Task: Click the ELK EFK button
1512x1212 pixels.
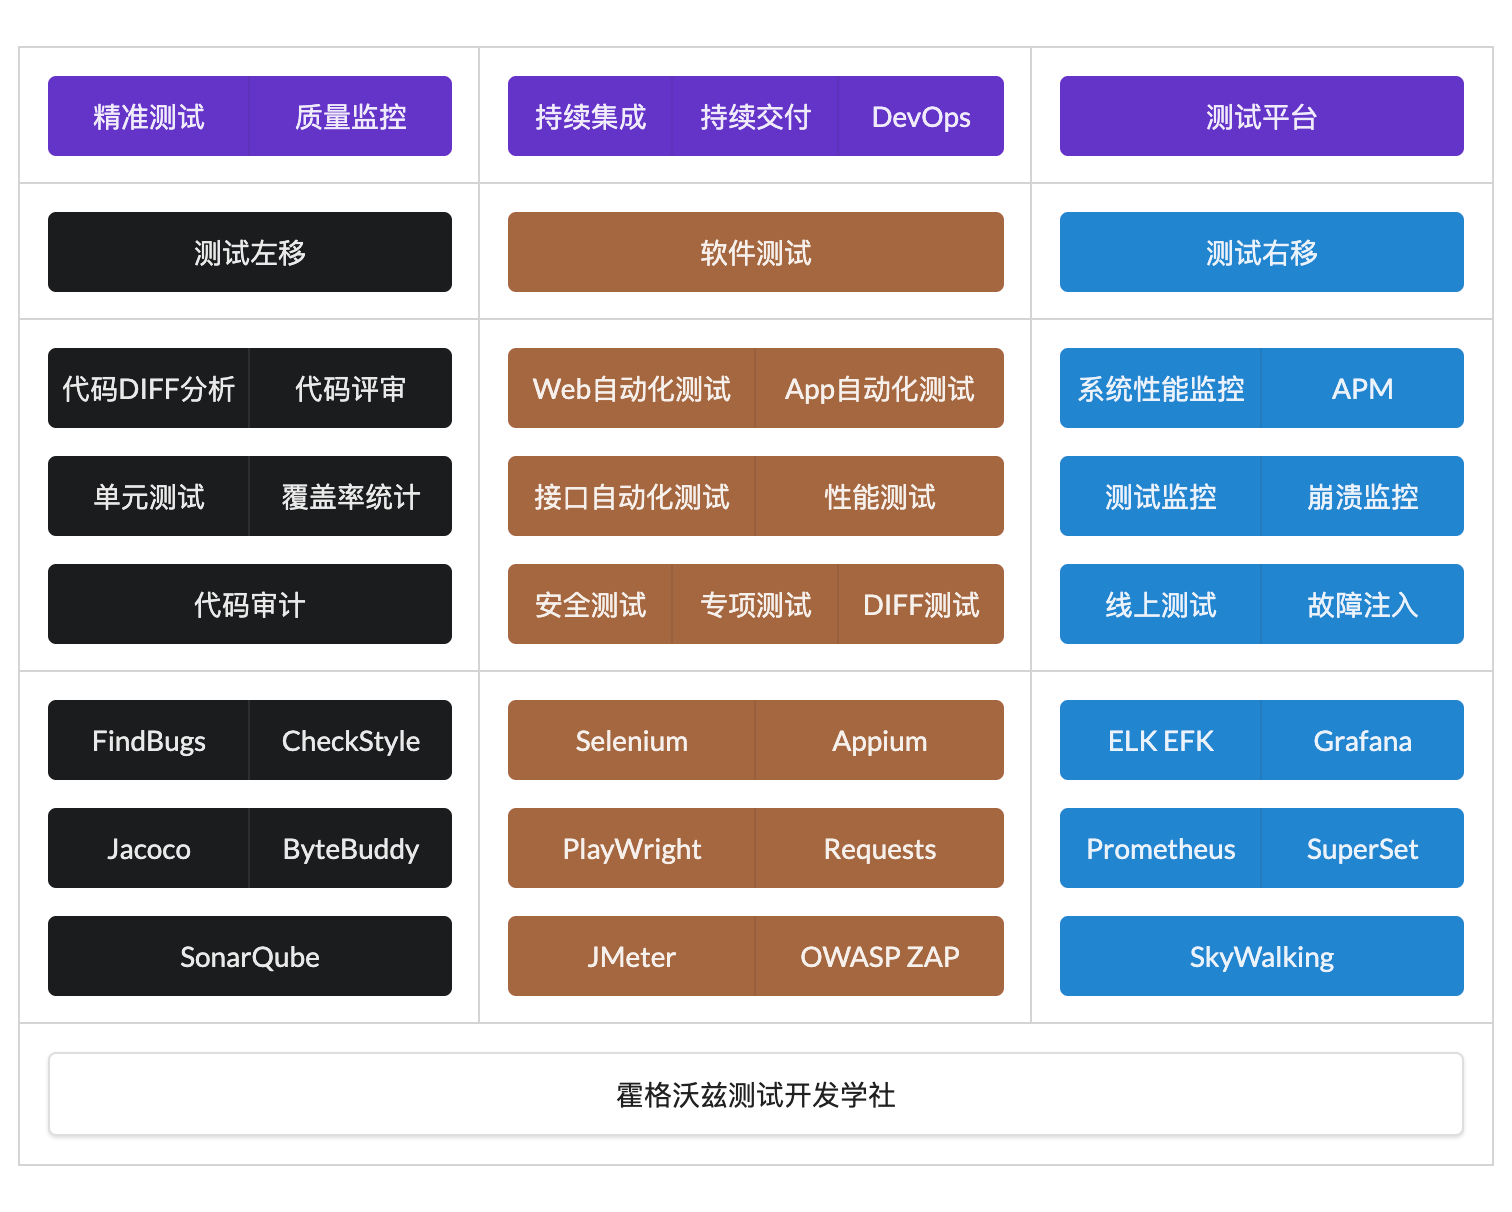Action: coord(1161,740)
